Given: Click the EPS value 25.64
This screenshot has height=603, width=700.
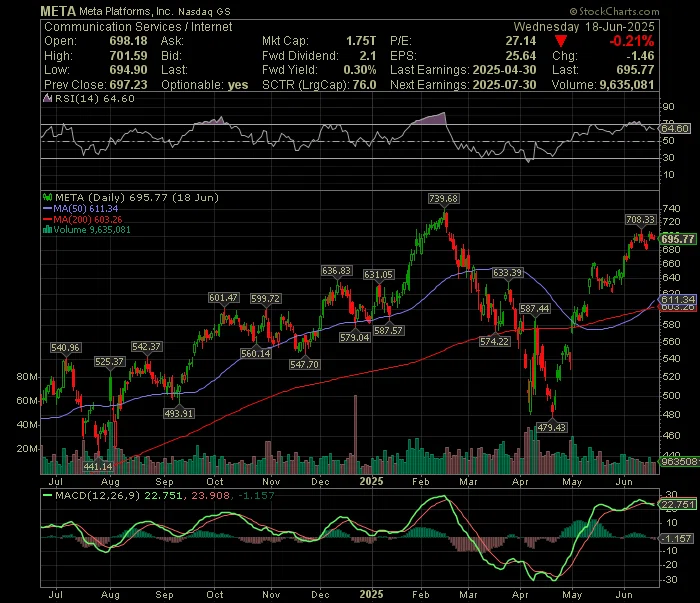Looking at the screenshot, I should pos(521,56).
